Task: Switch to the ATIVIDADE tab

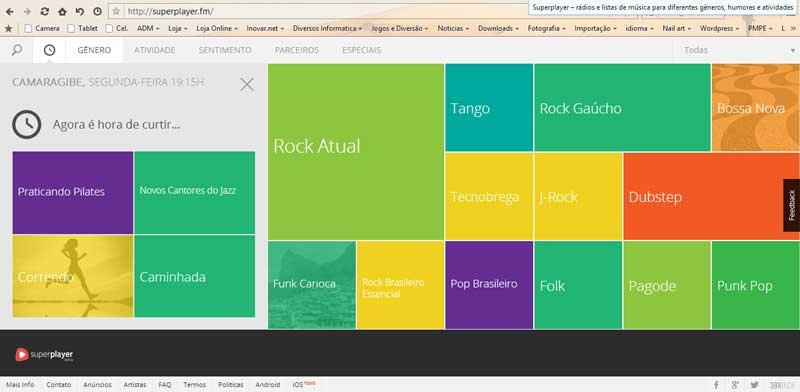Action: click(x=155, y=50)
